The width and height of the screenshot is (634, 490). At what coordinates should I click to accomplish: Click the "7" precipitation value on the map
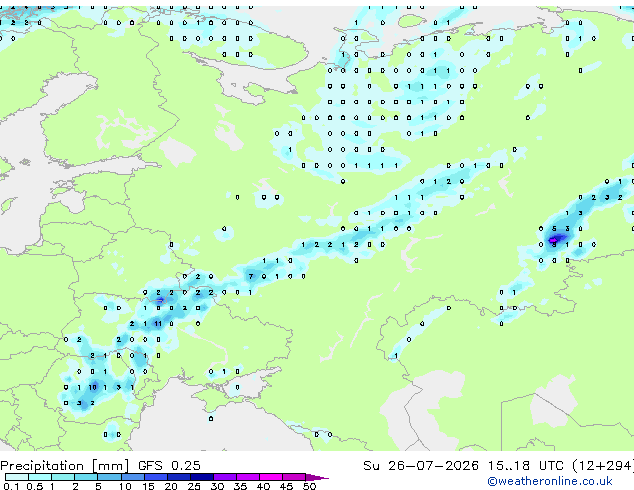coord(251,276)
